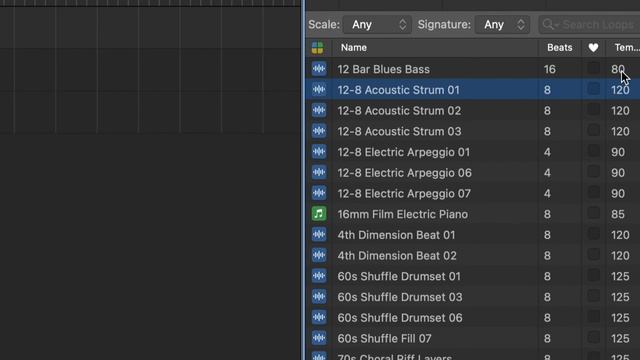This screenshot has width=640, height=360.
Task: Click green MIDI icon for 16mm Film Electric Piano
Action: point(319,214)
